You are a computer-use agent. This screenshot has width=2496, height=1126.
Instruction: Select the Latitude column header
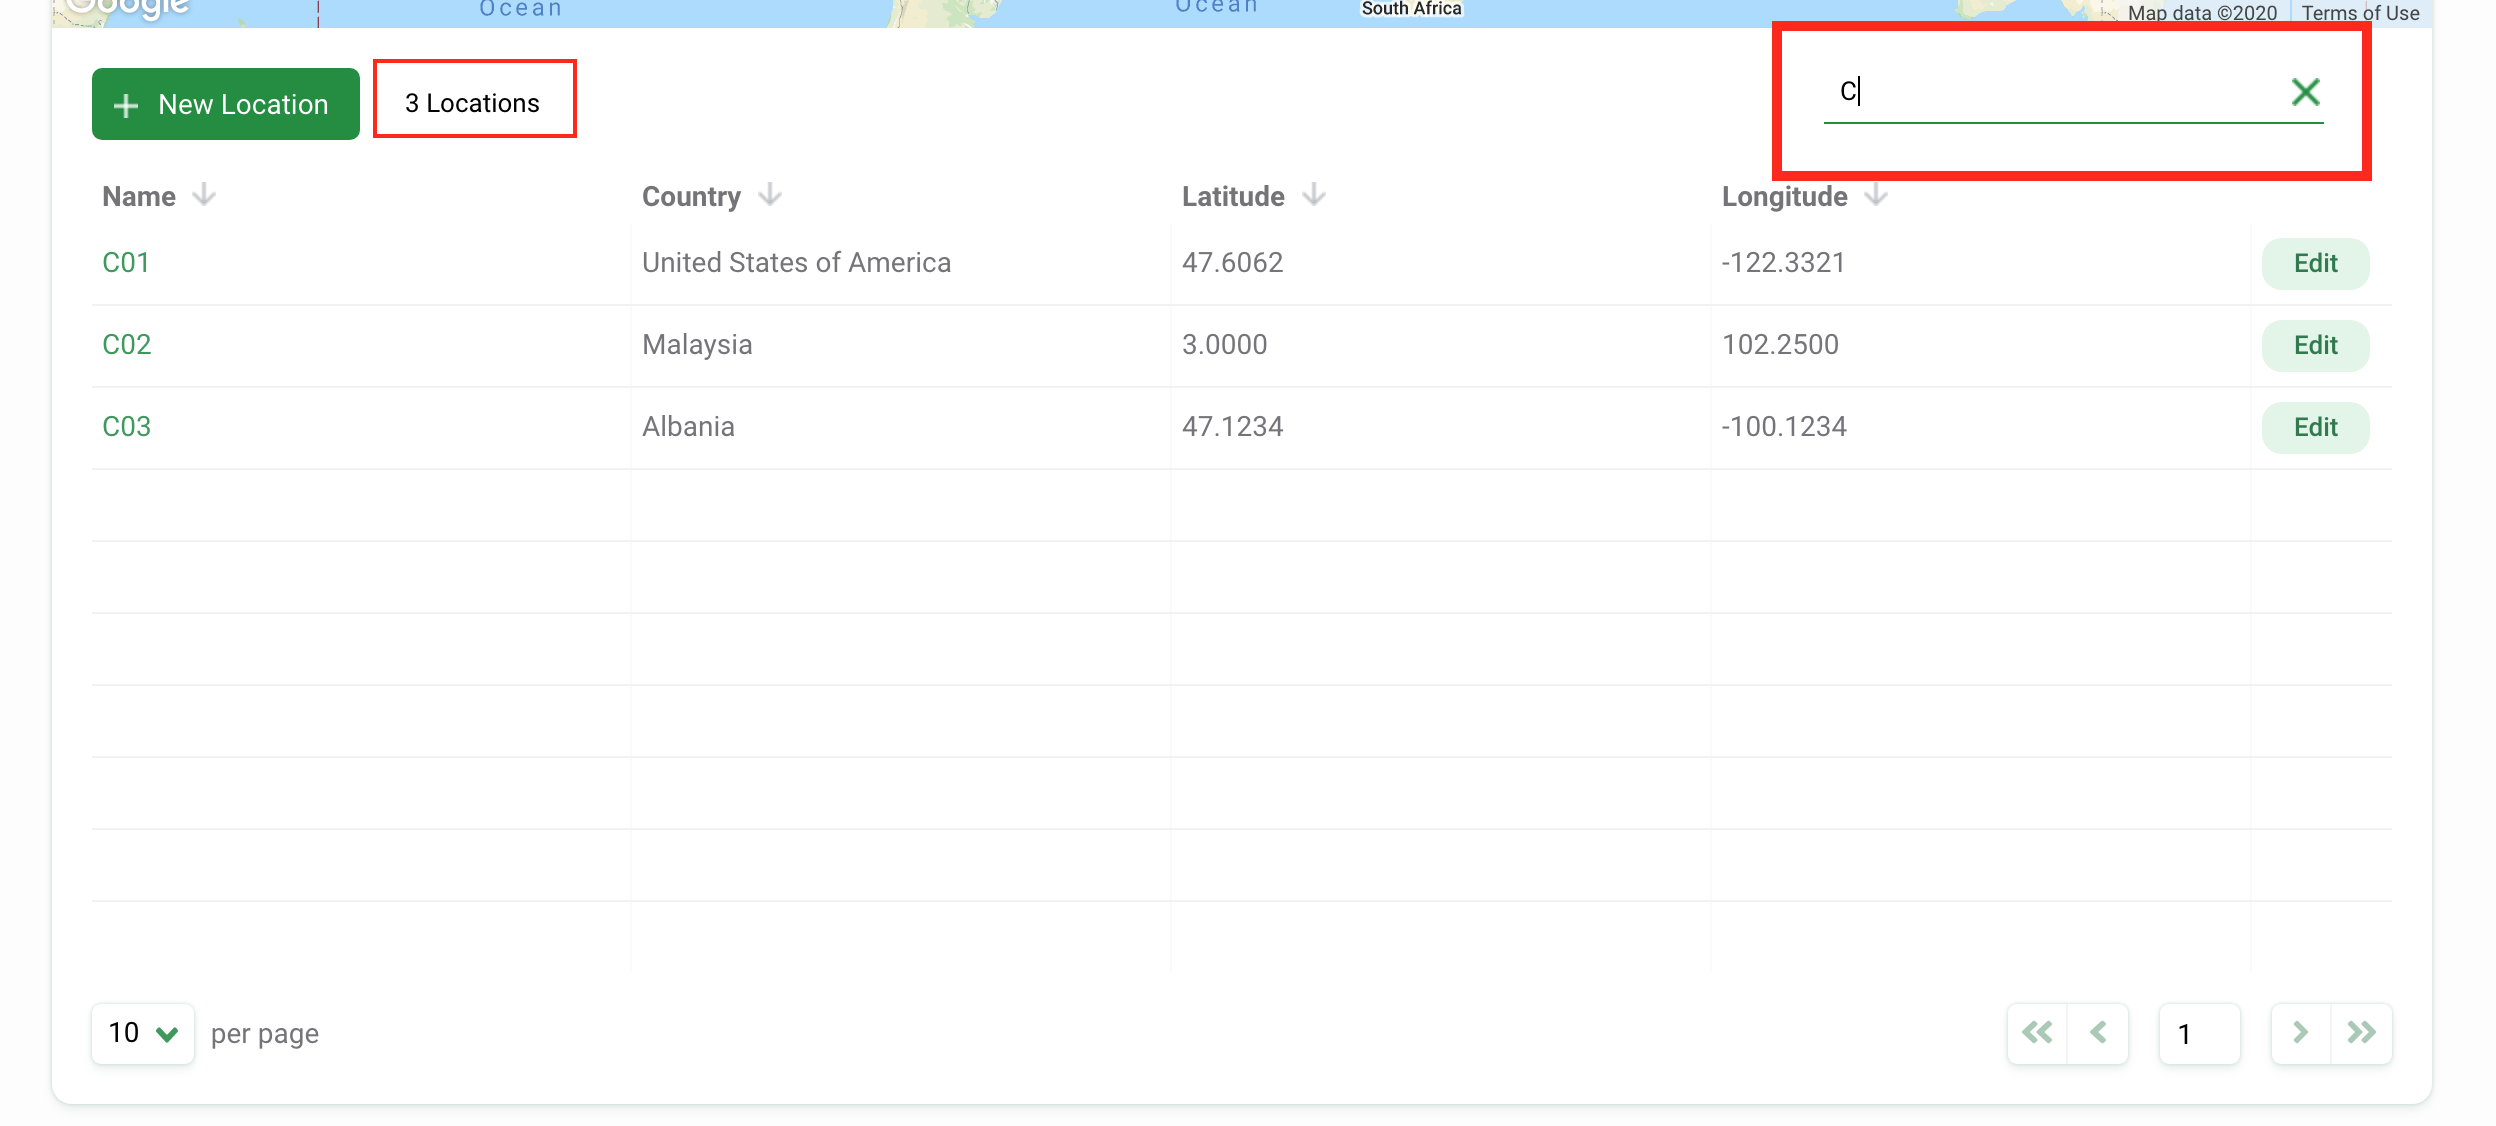click(x=1233, y=196)
